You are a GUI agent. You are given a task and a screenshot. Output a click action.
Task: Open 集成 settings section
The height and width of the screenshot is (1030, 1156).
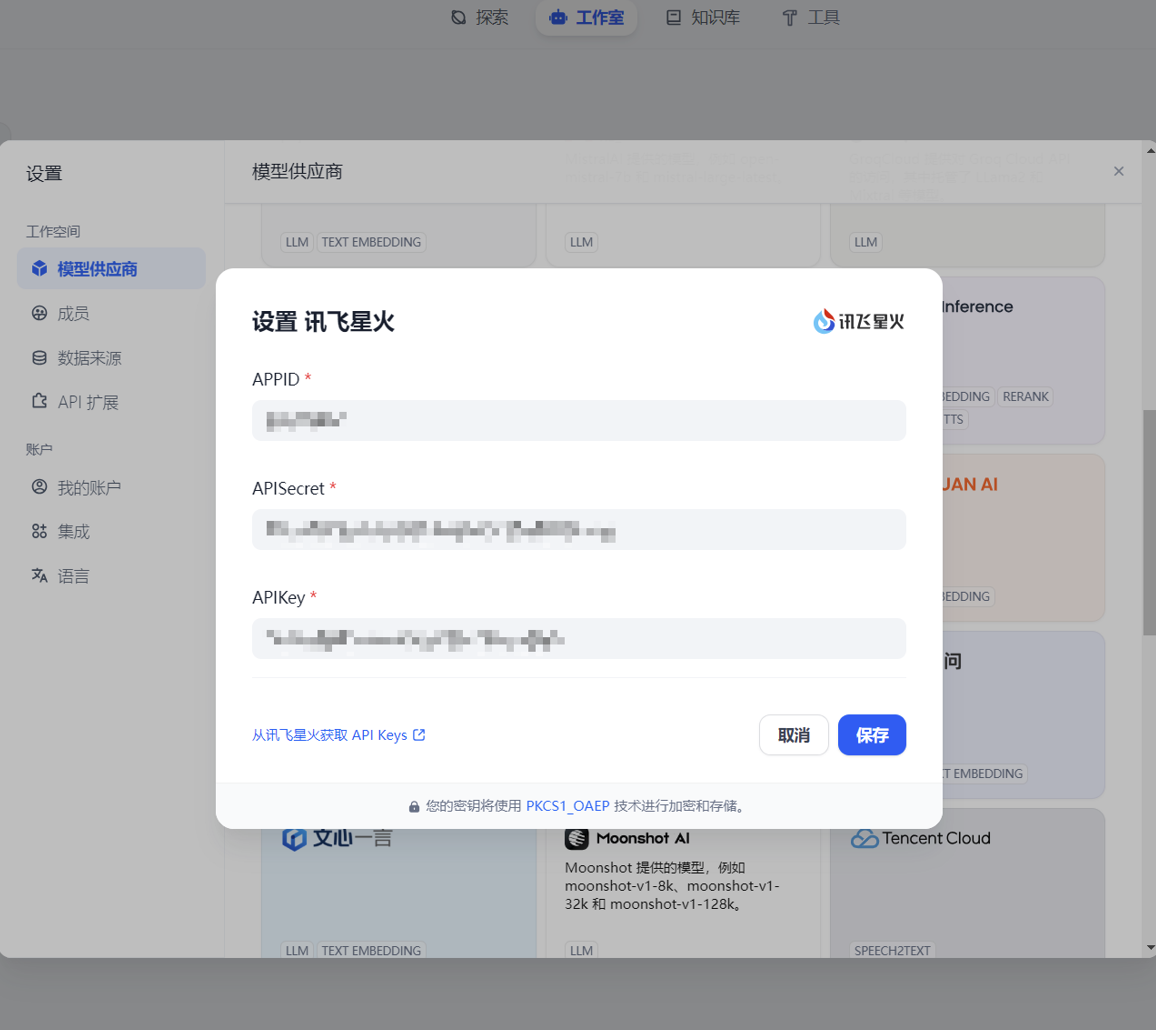(111, 532)
